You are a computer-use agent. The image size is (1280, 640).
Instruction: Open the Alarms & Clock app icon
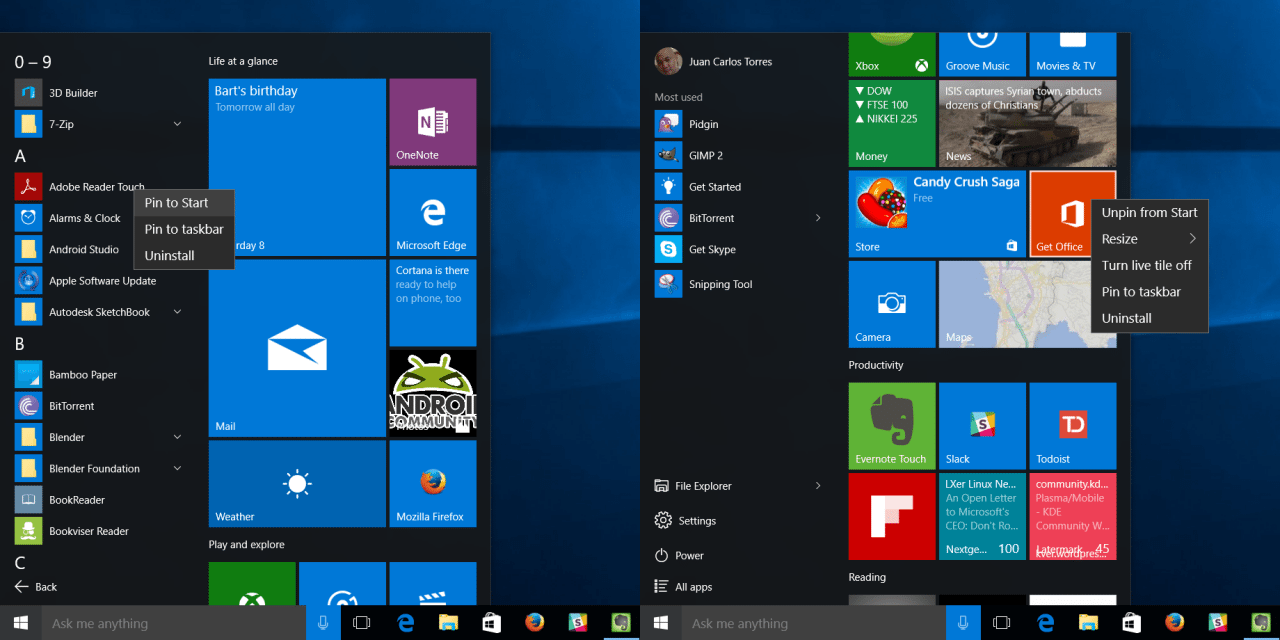pyautogui.click(x=28, y=218)
